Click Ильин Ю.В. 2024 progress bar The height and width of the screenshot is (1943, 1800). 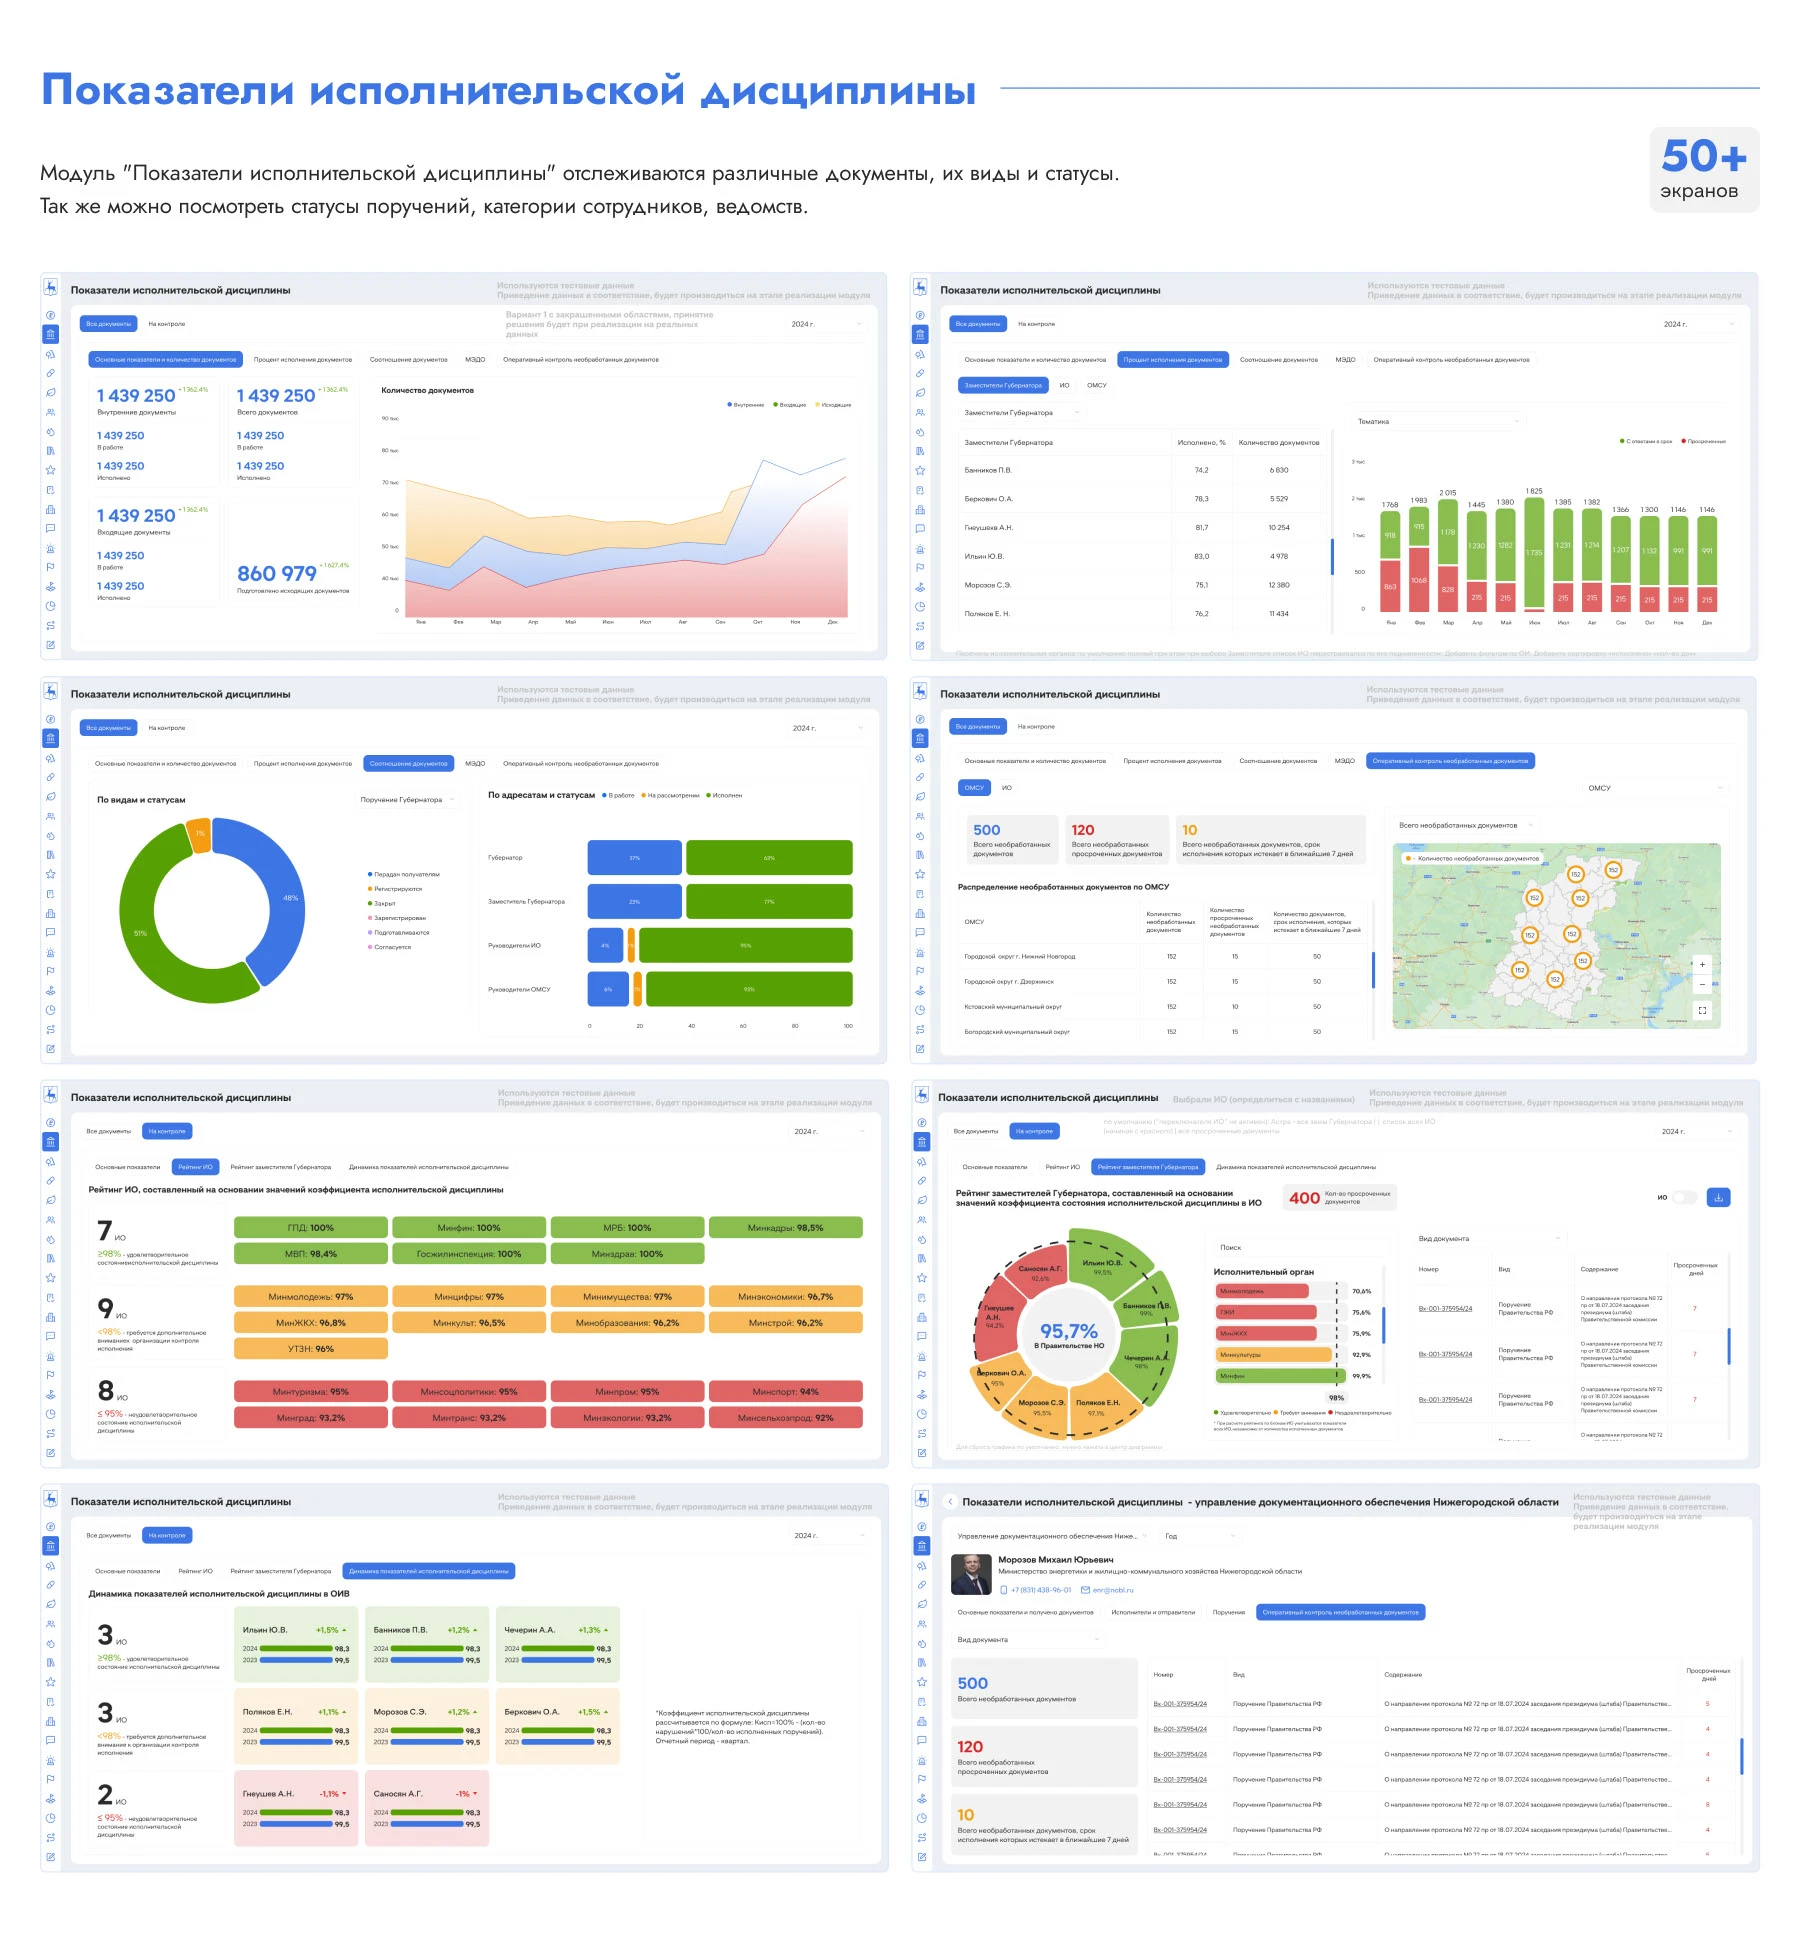pos(296,1648)
